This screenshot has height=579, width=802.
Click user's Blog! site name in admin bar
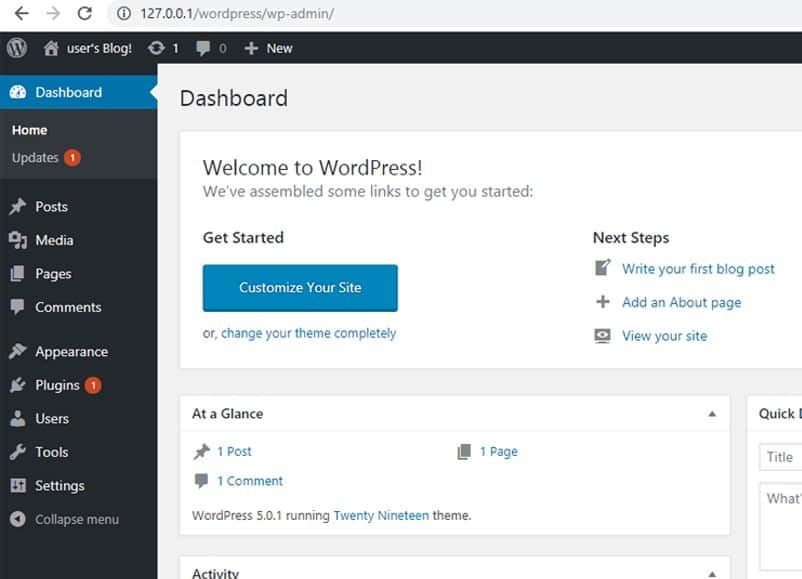pyautogui.click(x=99, y=48)
